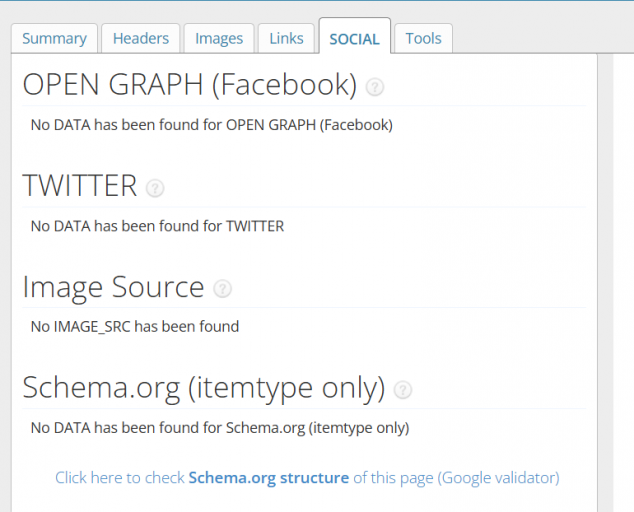Open the help icon next to Image Source
The height and width of the screenshot is (512, 634).
coord(222,289)
